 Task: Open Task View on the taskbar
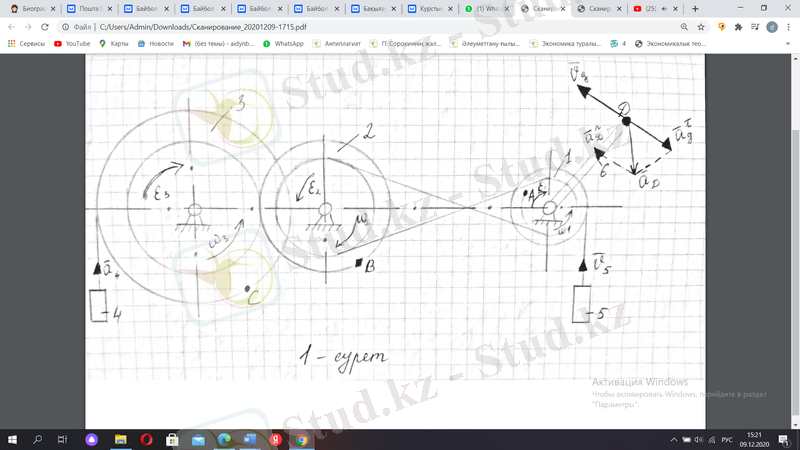62,439
